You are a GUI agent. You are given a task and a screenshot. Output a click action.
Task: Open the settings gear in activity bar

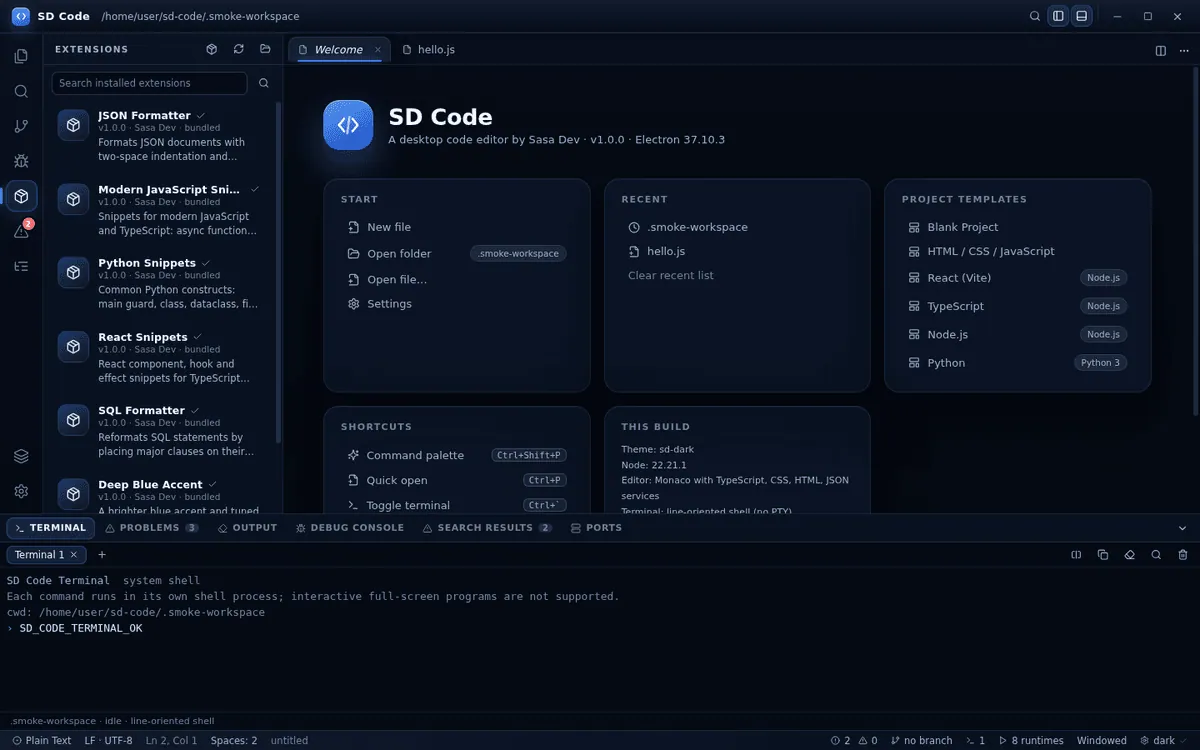point(21,491)
